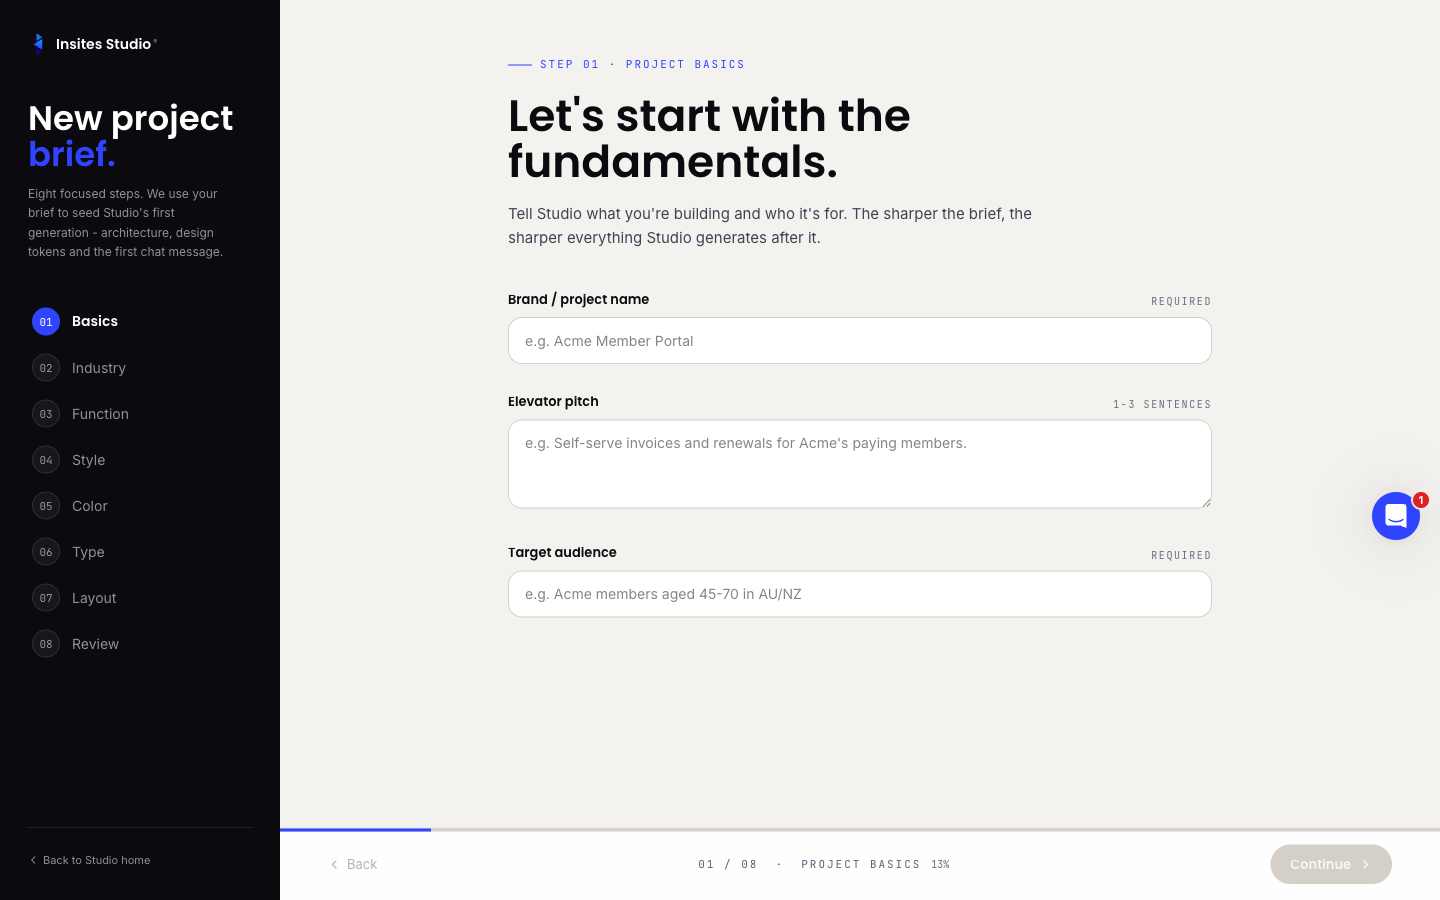Screen dimensions: 1440x900
Task: Click the Elevator pitch resize handle
Action: coord(1206,502)
